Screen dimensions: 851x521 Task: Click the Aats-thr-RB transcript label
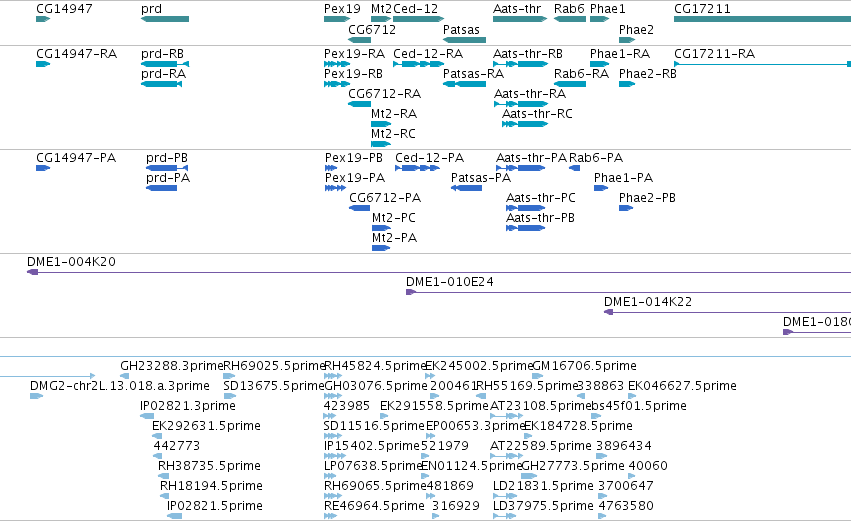528,54
